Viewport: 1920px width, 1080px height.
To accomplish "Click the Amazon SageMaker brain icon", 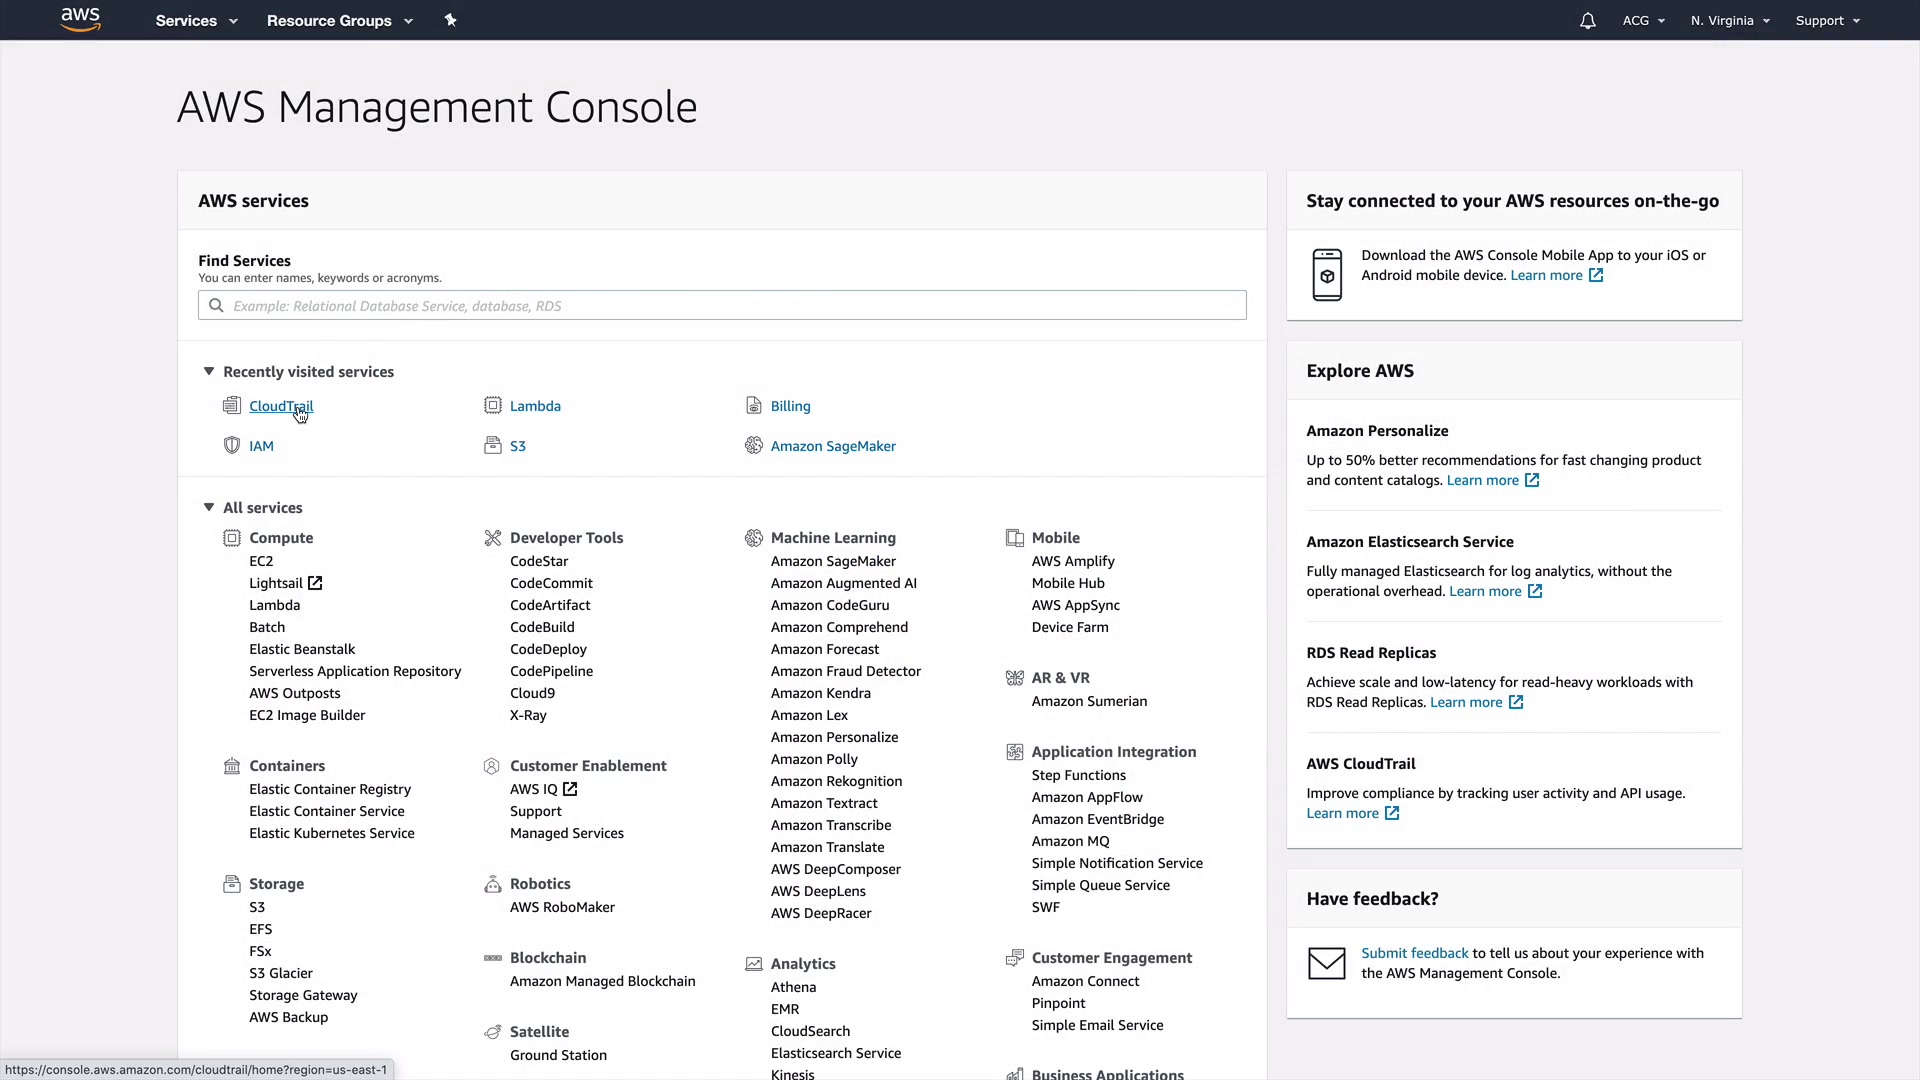I will [753, 445].
